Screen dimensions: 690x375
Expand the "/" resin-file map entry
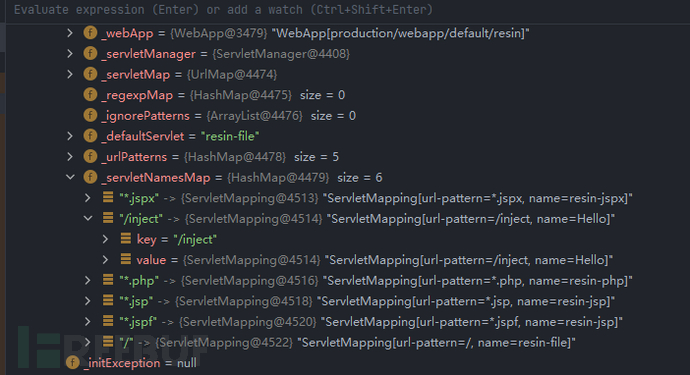pyautogui.click(x=88, y=342)
